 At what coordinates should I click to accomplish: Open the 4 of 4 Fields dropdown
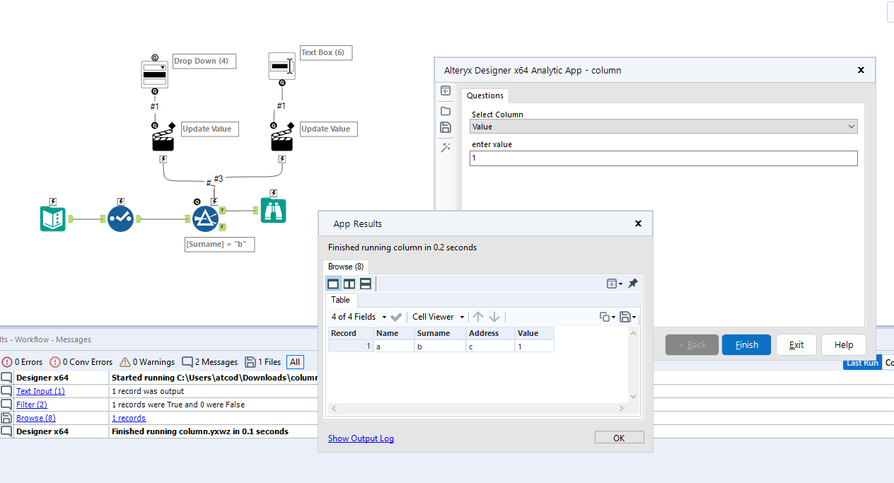[359, 316]
